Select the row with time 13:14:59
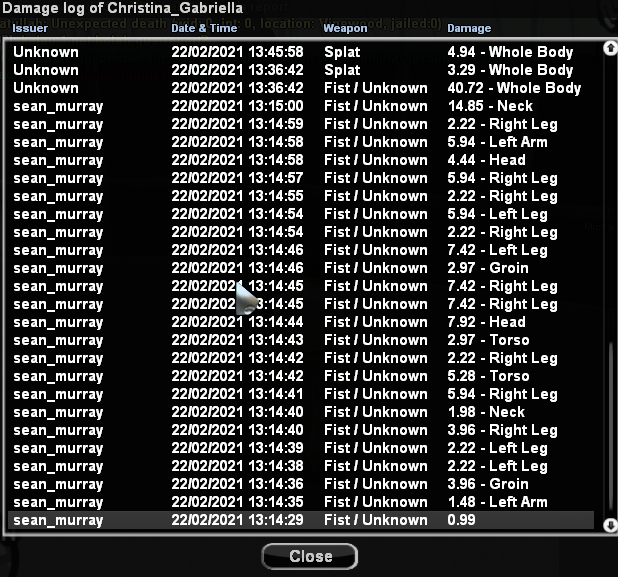This screenshot has width=618, height=577. pos(301,124)
